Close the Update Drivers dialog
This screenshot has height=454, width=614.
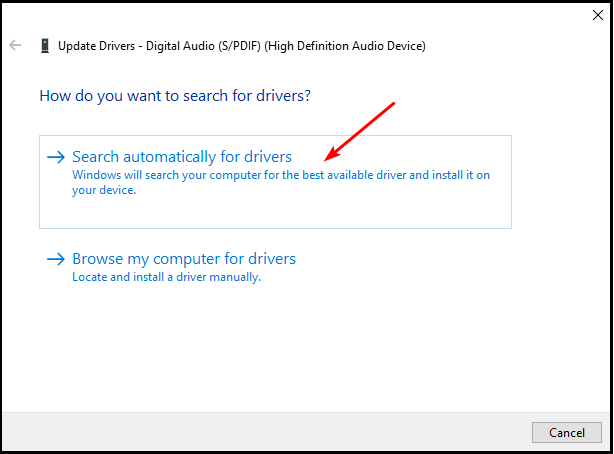598,15
